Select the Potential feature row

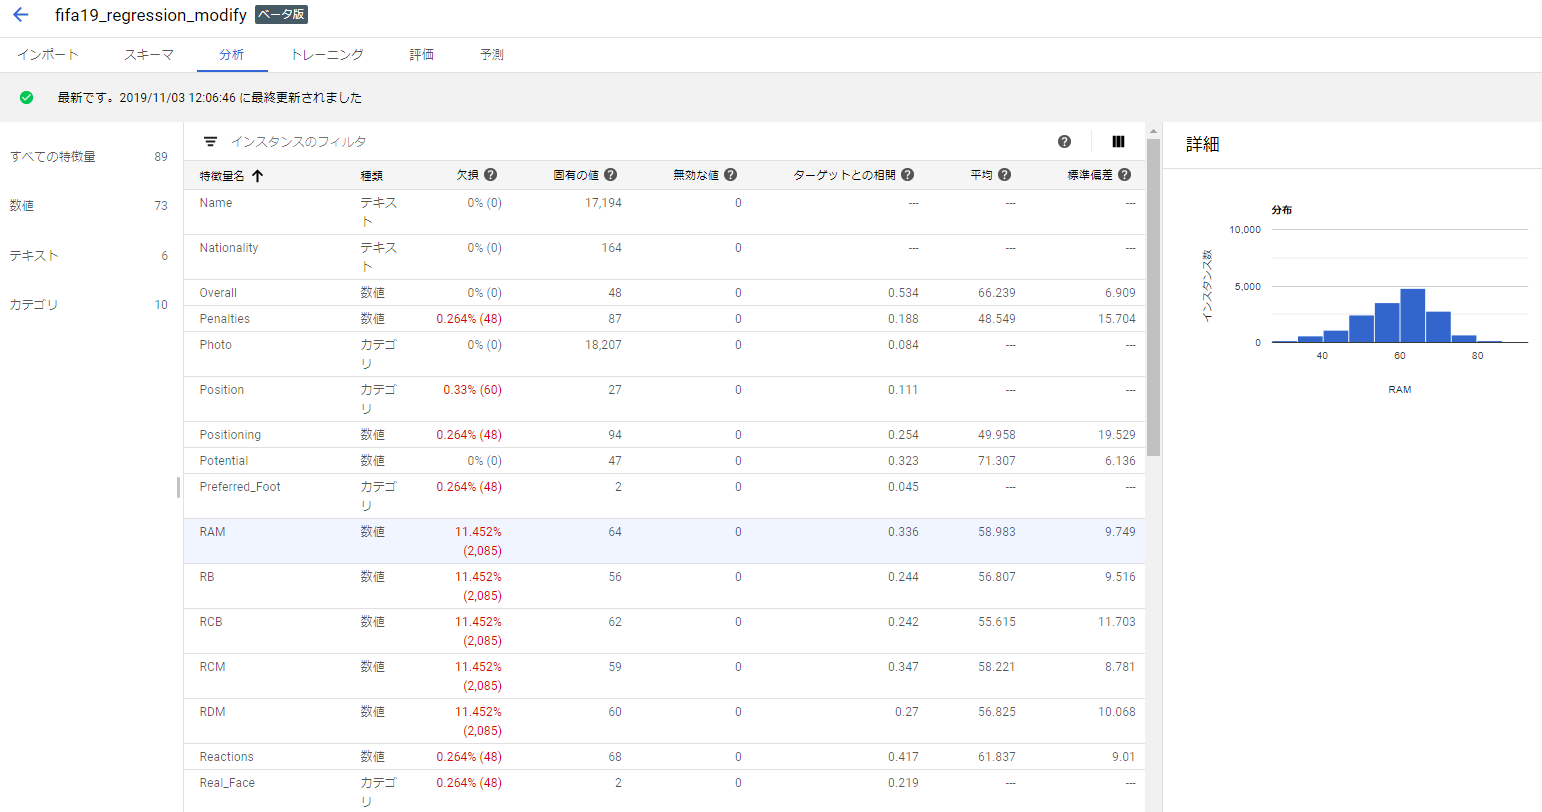(x=665, y=461)
